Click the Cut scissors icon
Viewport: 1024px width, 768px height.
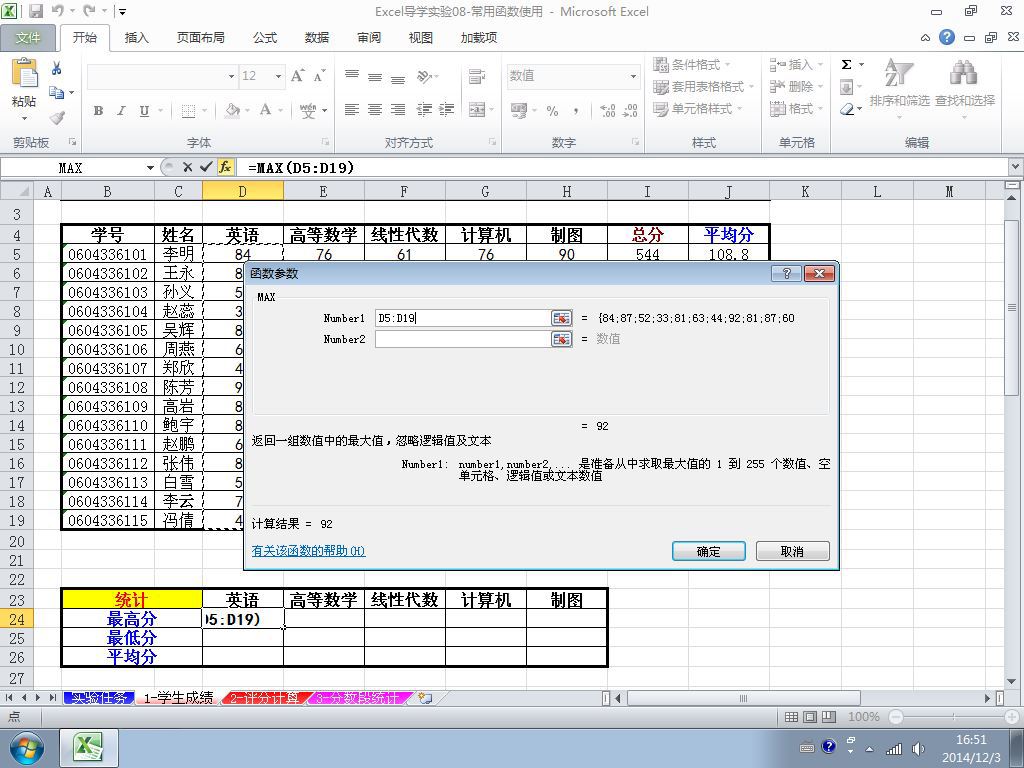57,68
